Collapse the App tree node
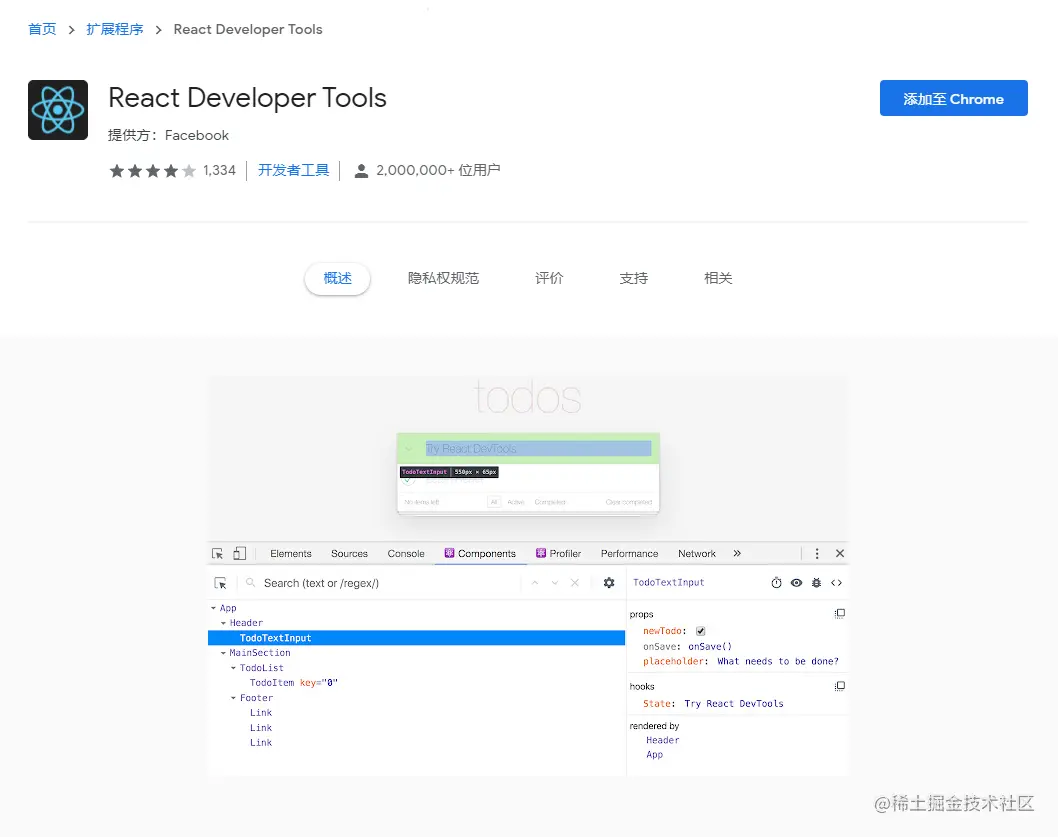This screenshot has height=837, width=1058. [x=214, y=608]
